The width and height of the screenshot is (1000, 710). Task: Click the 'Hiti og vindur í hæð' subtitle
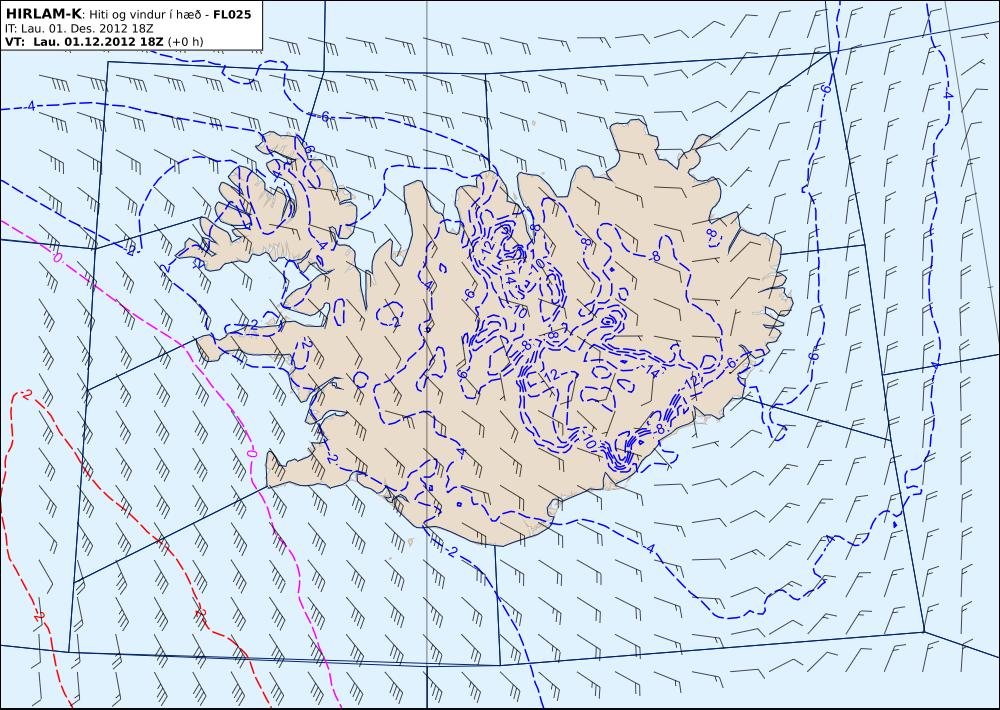[x=145, y=15]
